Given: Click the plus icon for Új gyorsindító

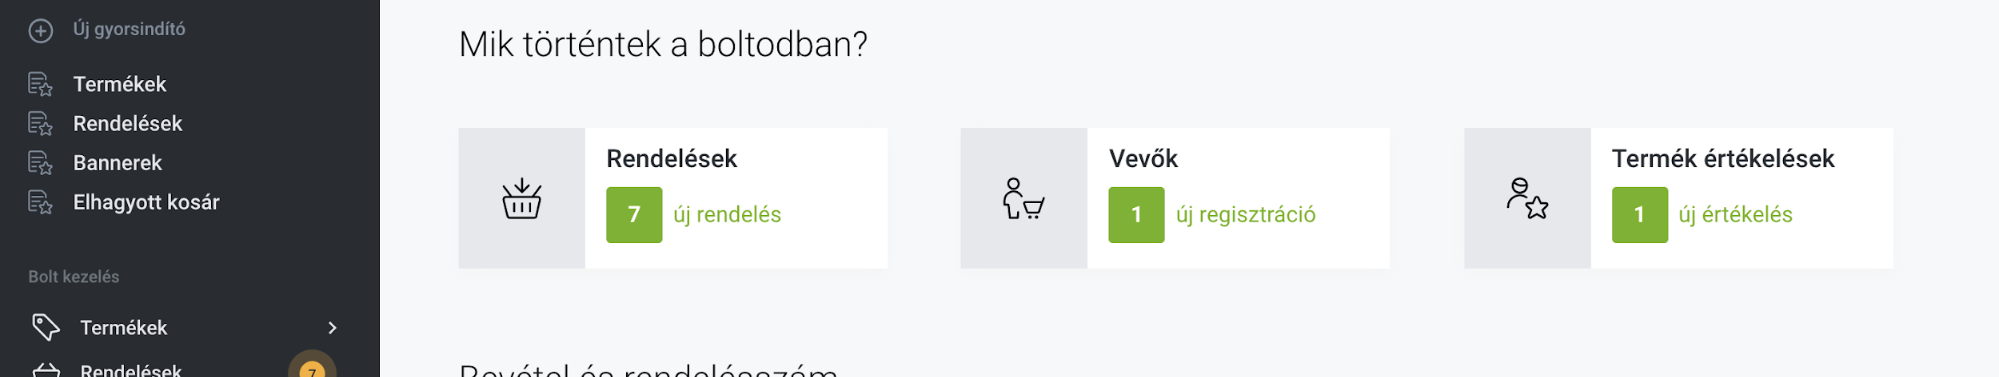Looking at the screenshot, I should click(40, 31).
